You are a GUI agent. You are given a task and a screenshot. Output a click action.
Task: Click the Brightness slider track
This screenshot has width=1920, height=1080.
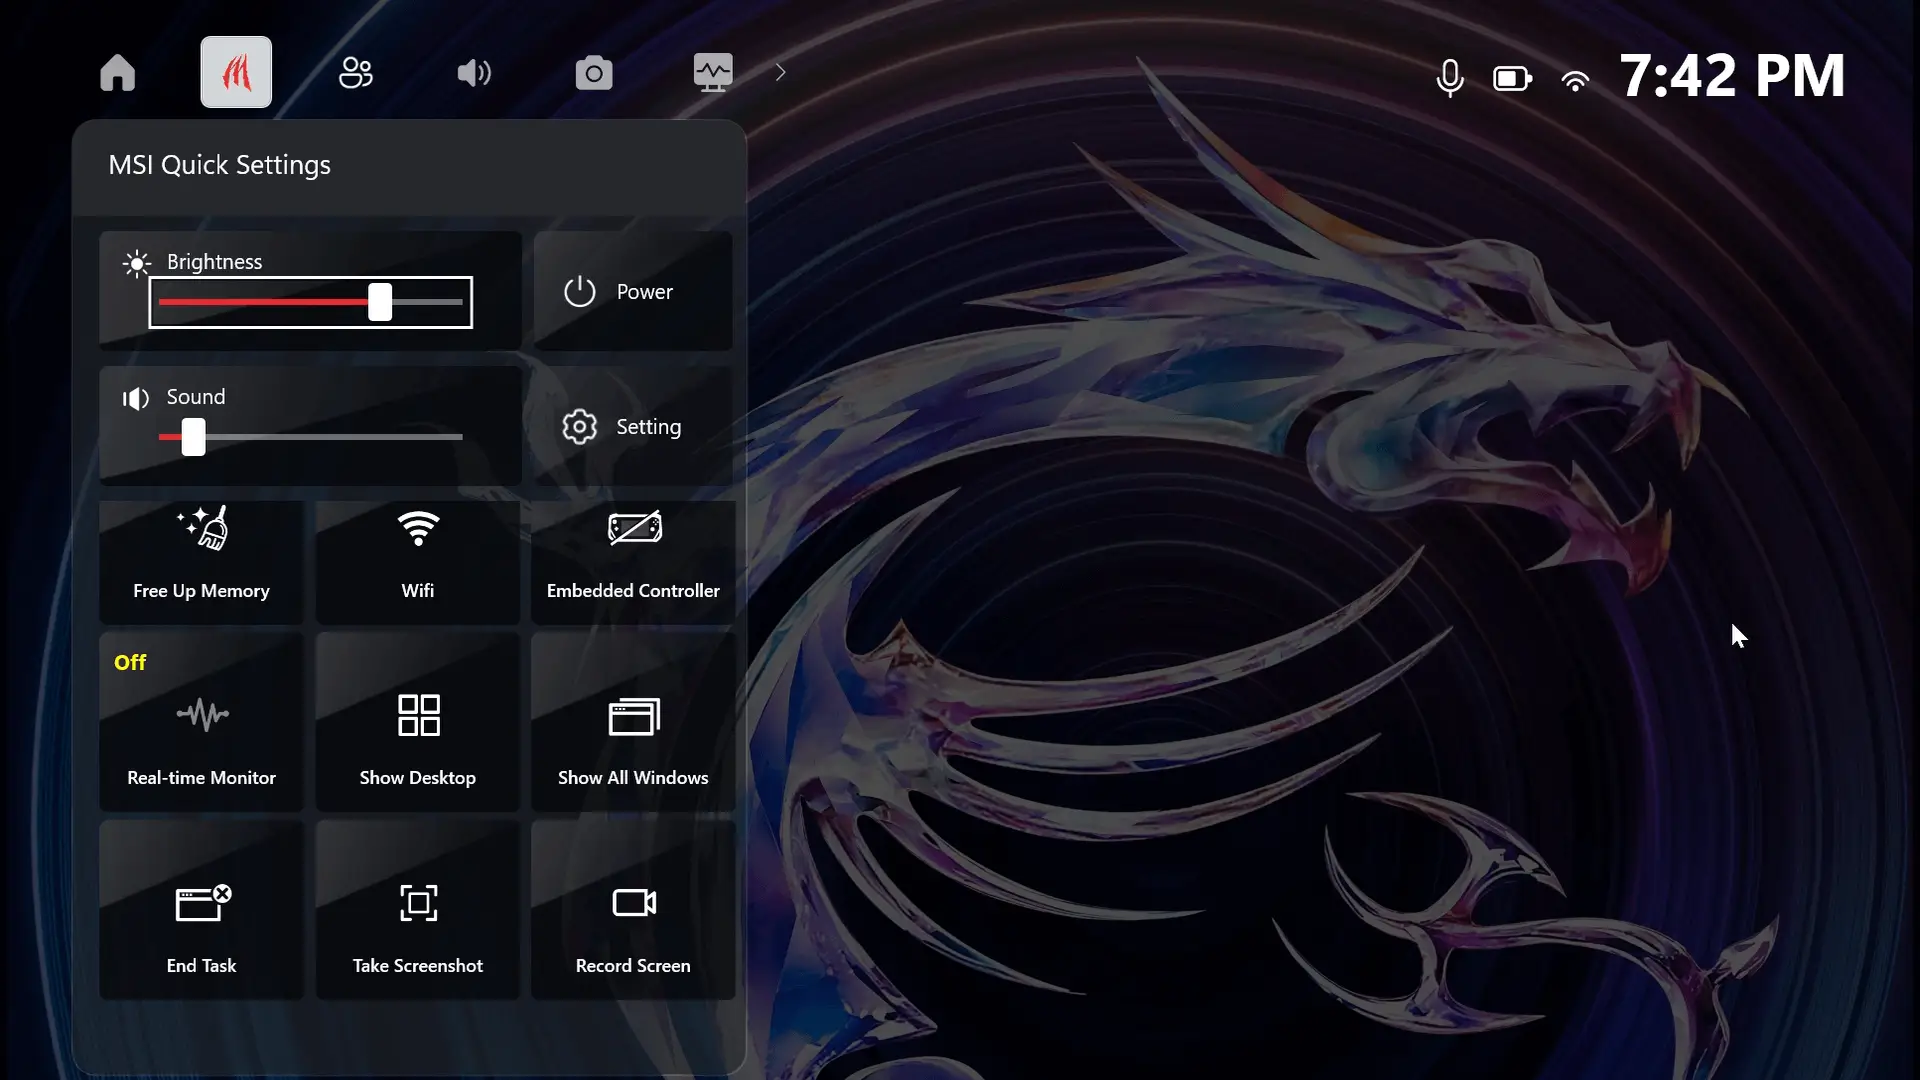click(310, 302)
